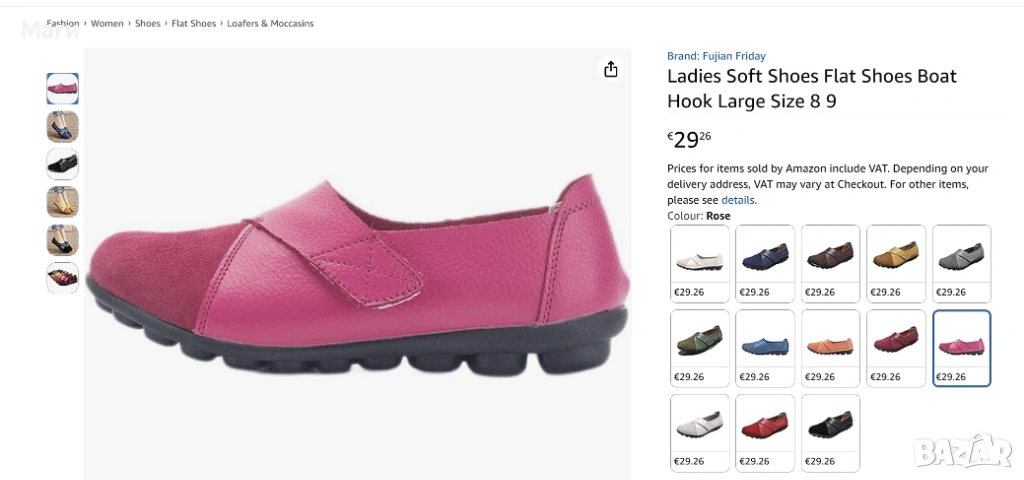1024x480 pixels.
Task: Follow the VAT "details" link
Action: pos(738,200)
